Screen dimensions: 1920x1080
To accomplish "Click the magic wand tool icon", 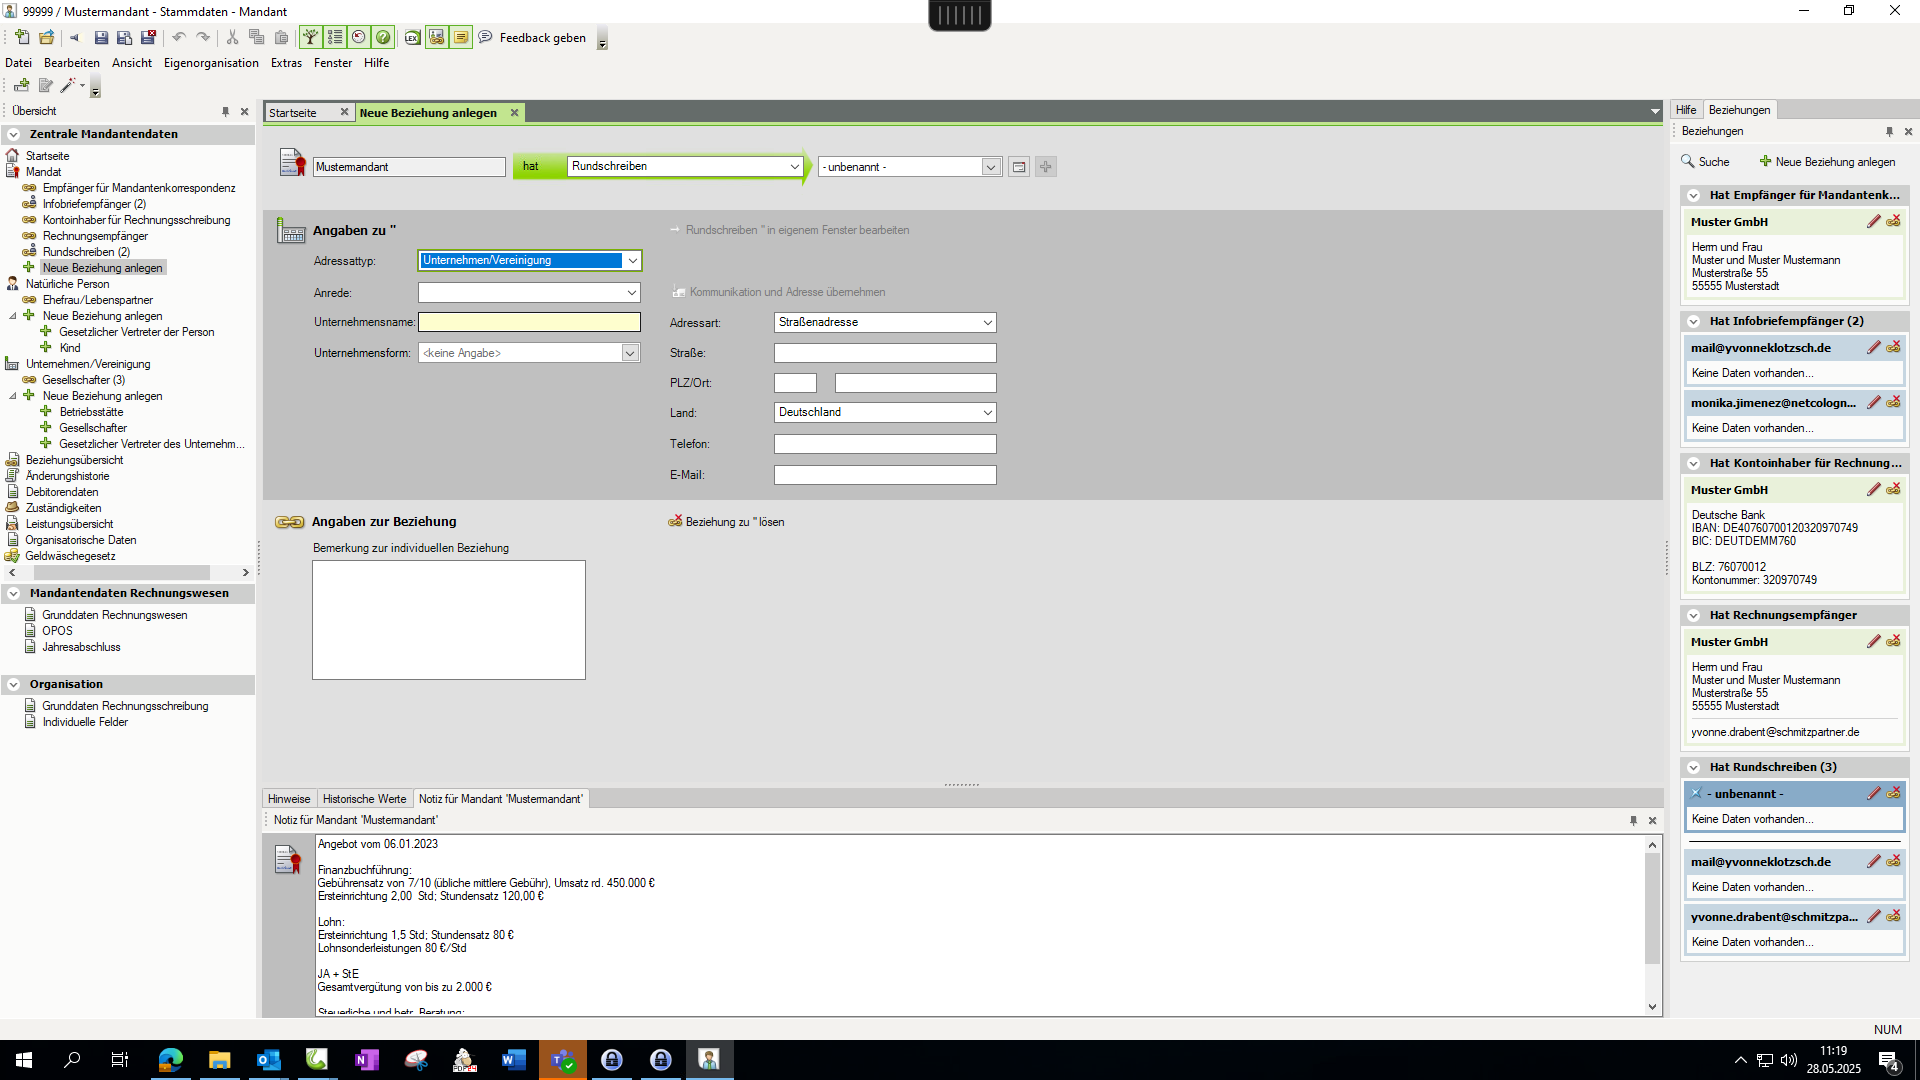I will pyautogui.click(x=68, y=86).
